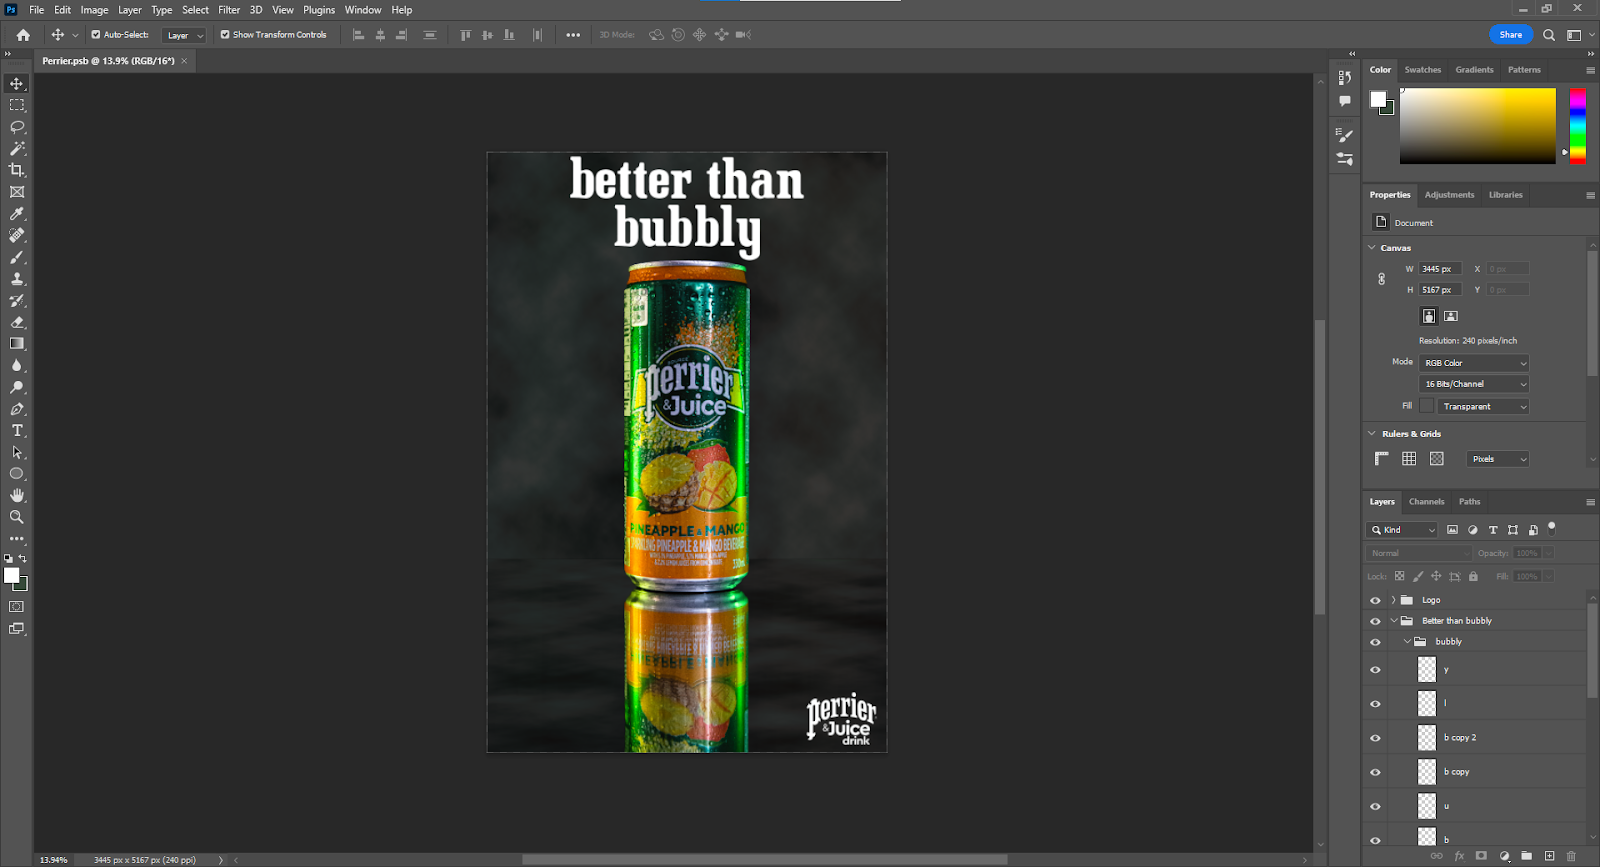Select the Pen tool
1600x867 pixels.
tap(17, 409)
